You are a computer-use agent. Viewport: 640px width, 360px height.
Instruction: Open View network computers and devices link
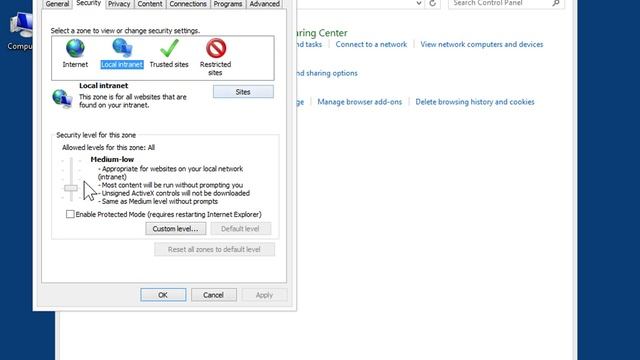pyautogui.click(x=482, y=44)
